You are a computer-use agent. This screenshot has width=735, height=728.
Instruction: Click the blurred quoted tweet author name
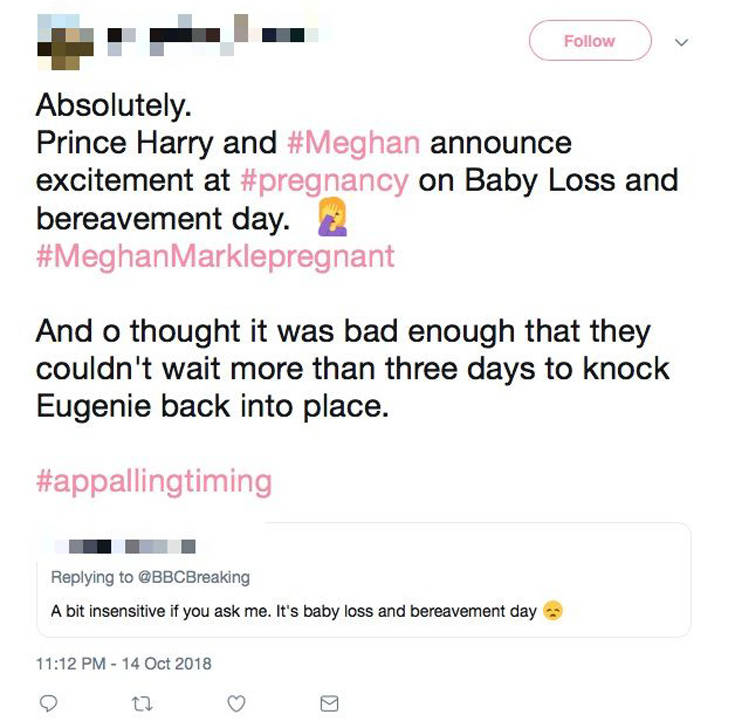[x=130, y=547]
